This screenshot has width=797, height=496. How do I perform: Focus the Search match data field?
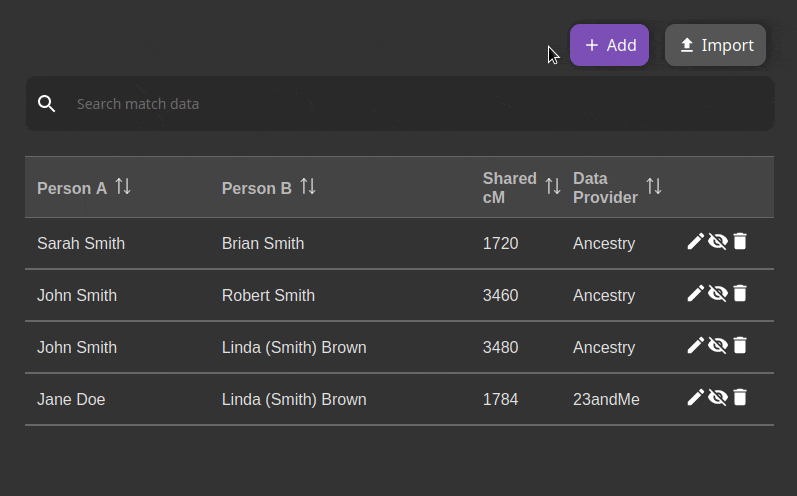click(400, 104)
